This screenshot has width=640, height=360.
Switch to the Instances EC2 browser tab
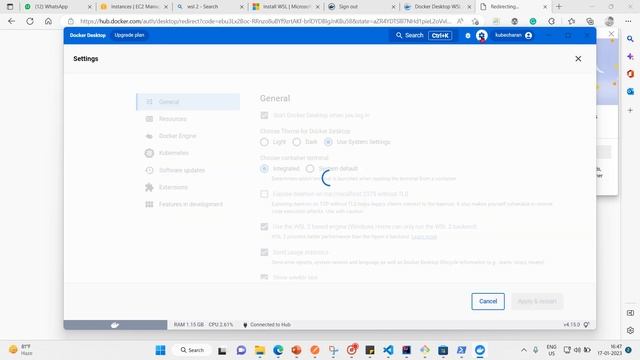(134, 7)
